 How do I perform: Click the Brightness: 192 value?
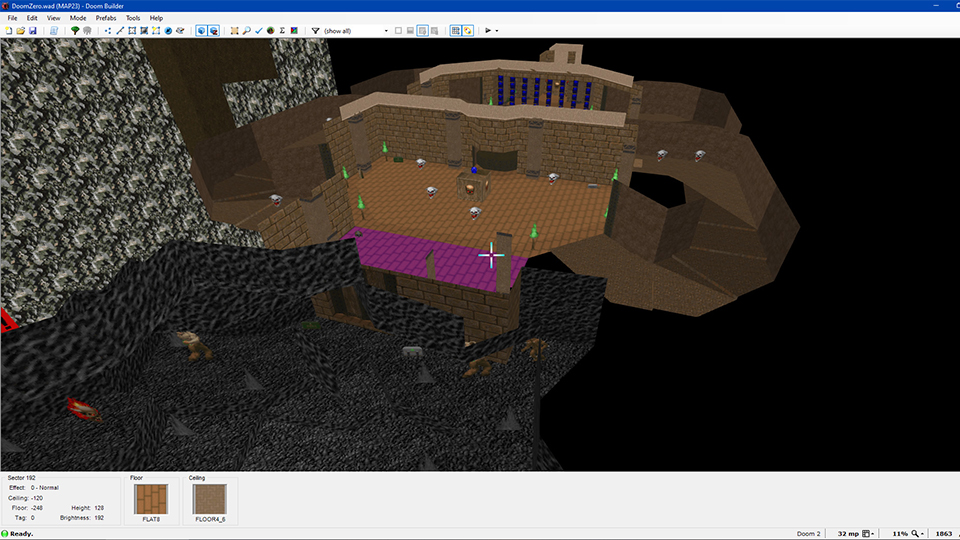[x=82, y=518]
